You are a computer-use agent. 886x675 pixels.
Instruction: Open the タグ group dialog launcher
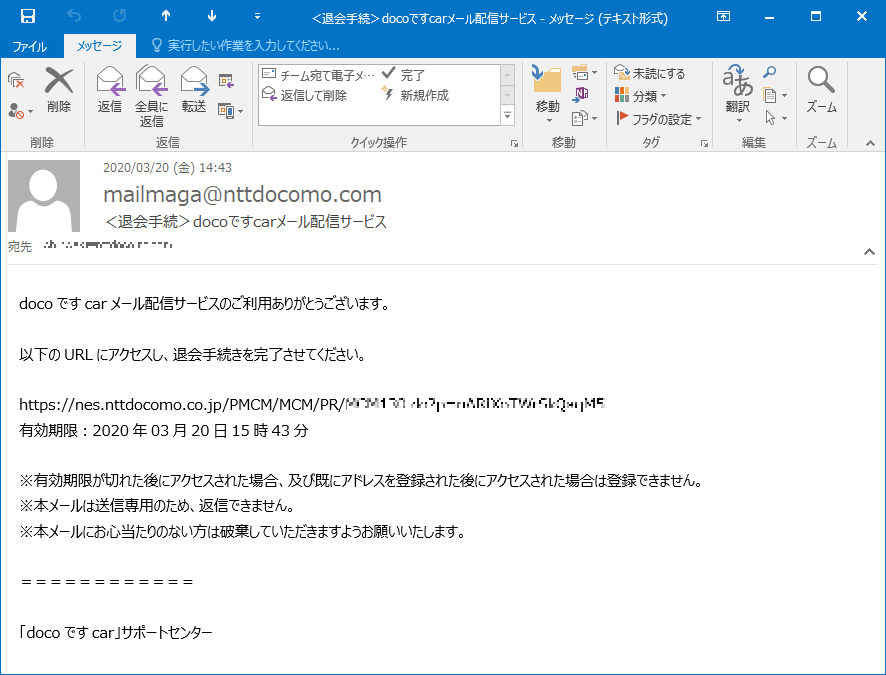tap(704, 143)
